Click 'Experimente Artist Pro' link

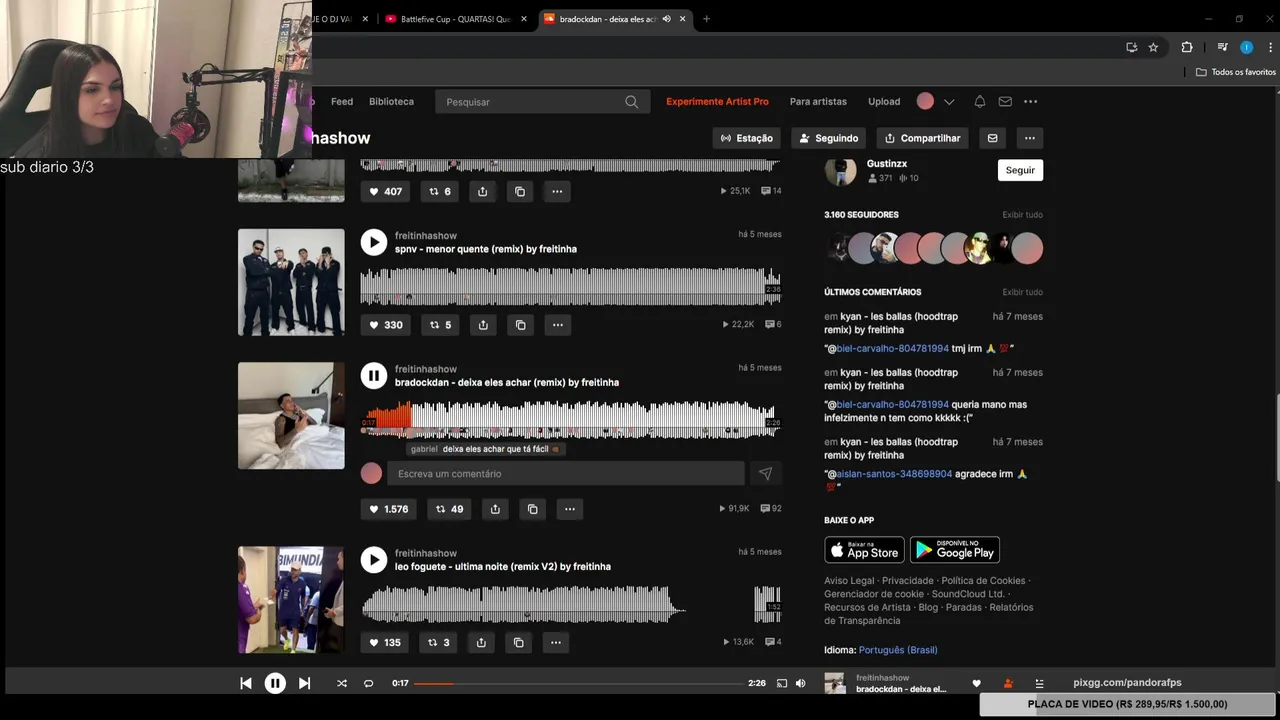click(x=717, y=102)
